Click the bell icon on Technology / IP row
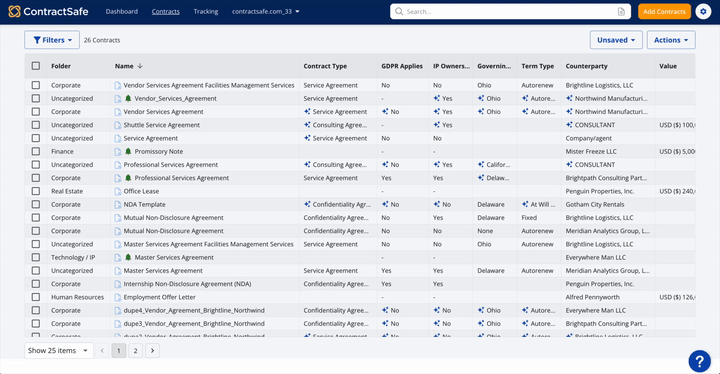The height and width of the screenshot is (374, 720). (x=128, y=257)
